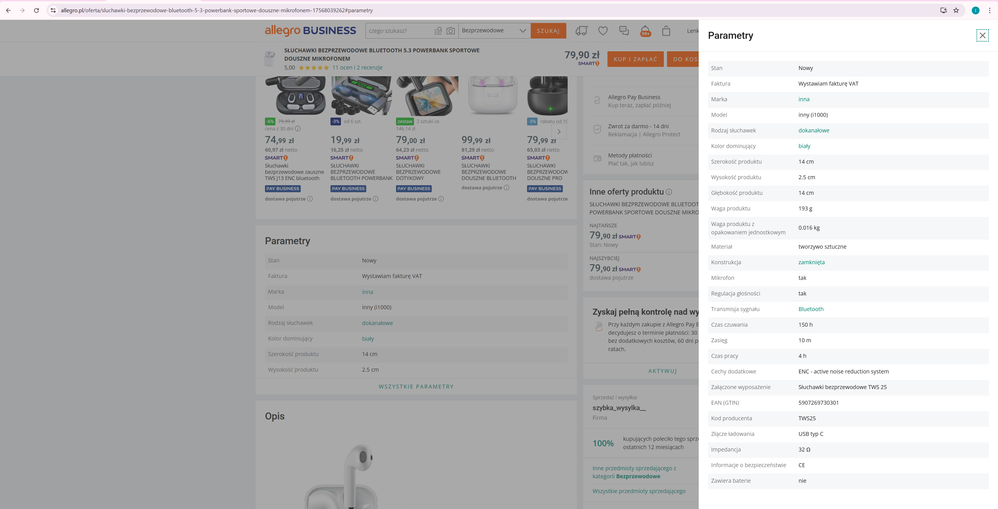Screen dimensions: 998x509
Task: Close the Parametry side panel
Action: click(982, 35)
